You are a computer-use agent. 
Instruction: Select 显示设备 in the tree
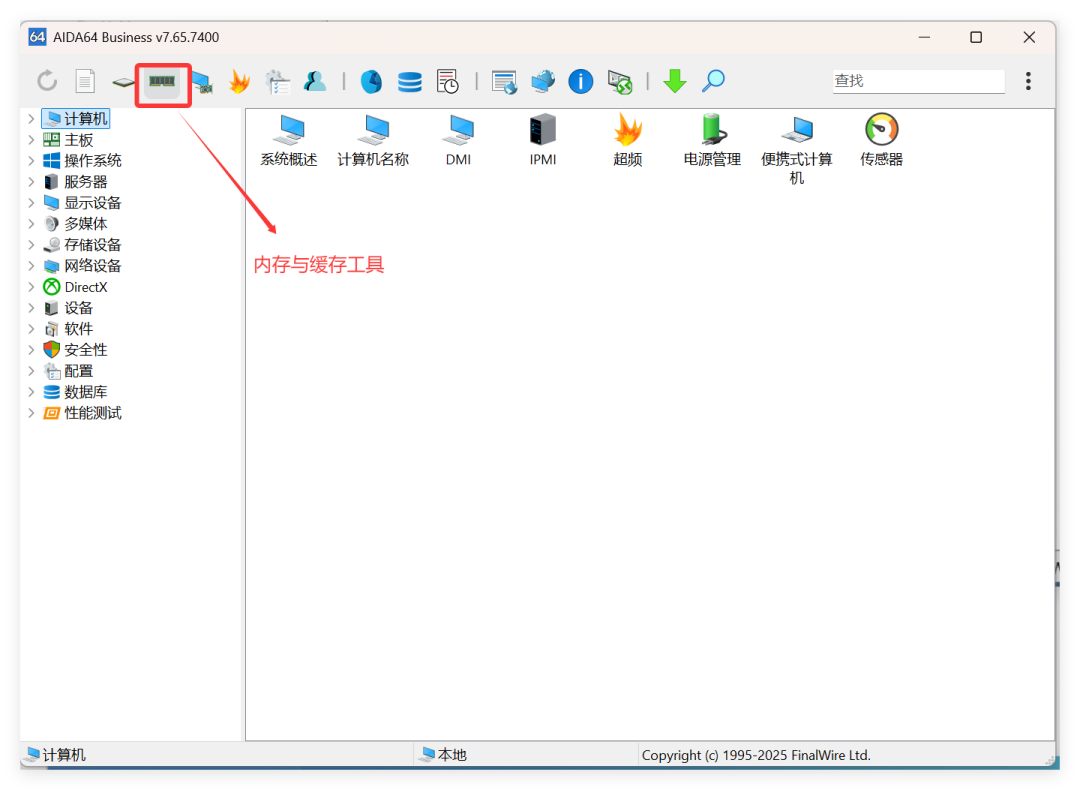coord(83,203)
